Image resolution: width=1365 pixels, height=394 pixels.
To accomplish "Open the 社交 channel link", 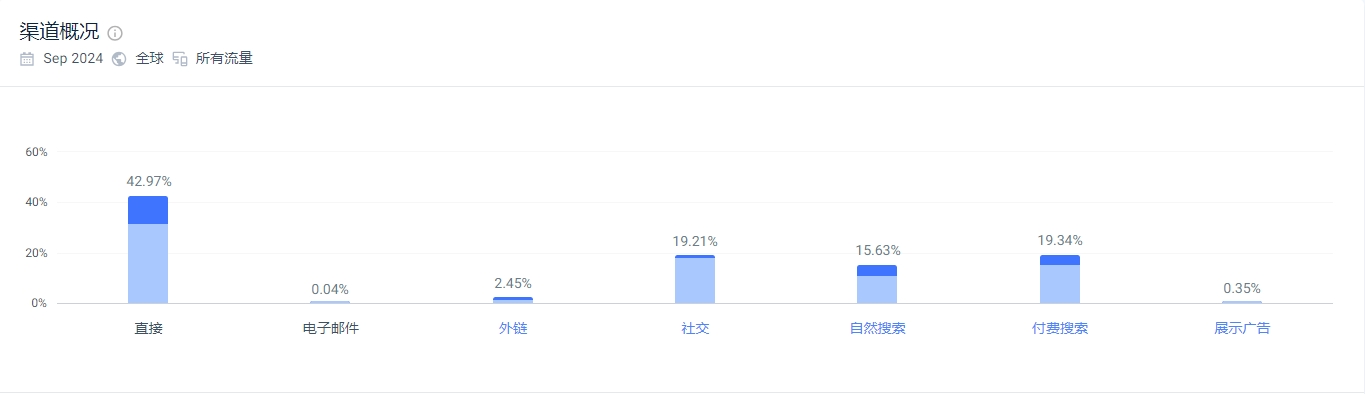I will [695, 328].
